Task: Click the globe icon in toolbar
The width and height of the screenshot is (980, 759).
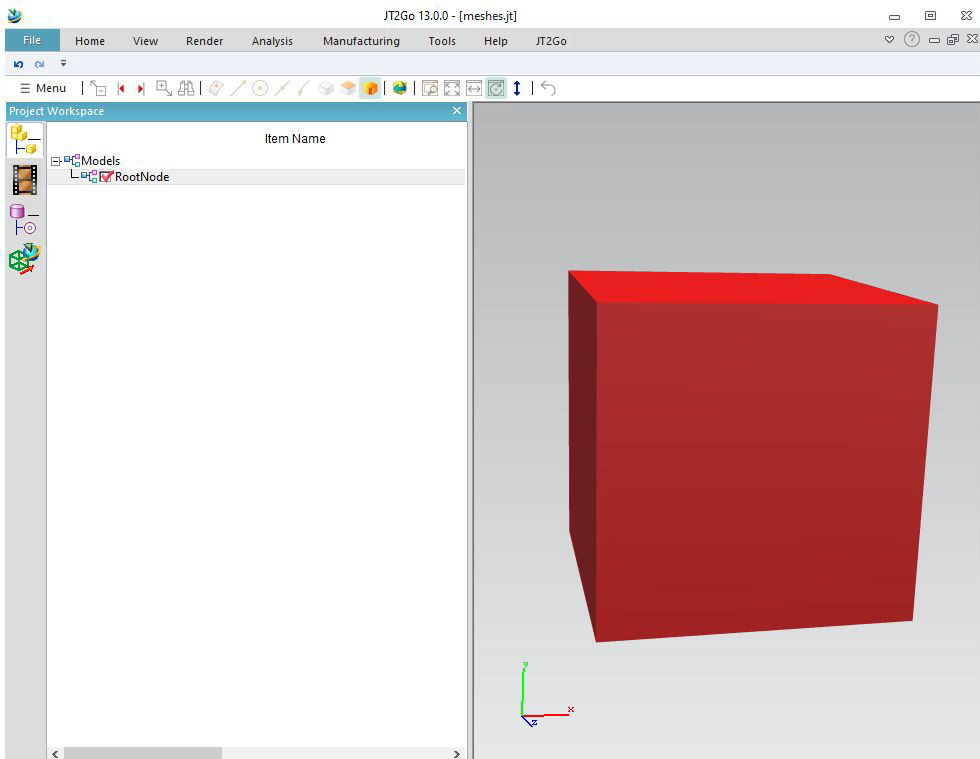Action: coord(400,88)
